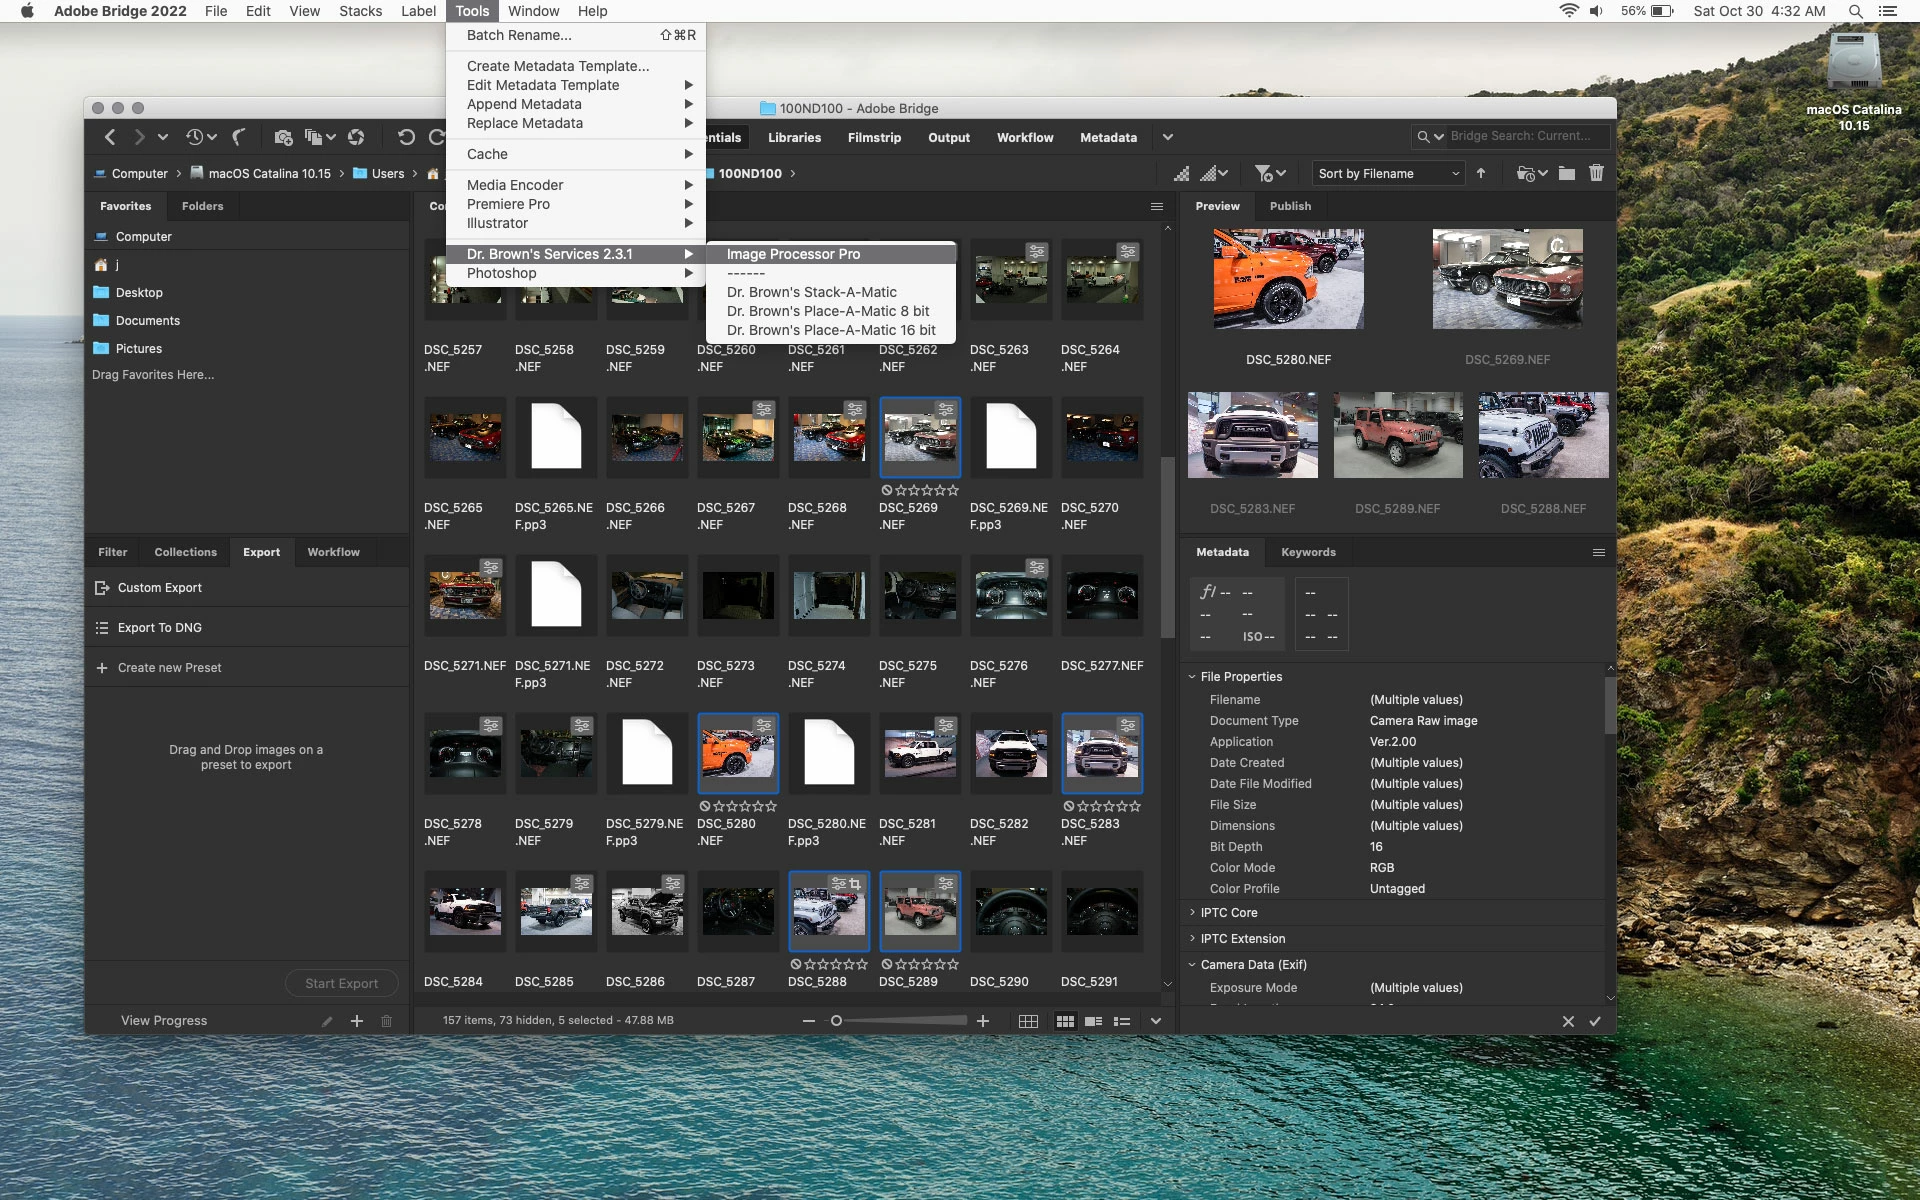Adjust the thumbnail size slider
Screen dimensions: 1920x1200
point(837,1021)
